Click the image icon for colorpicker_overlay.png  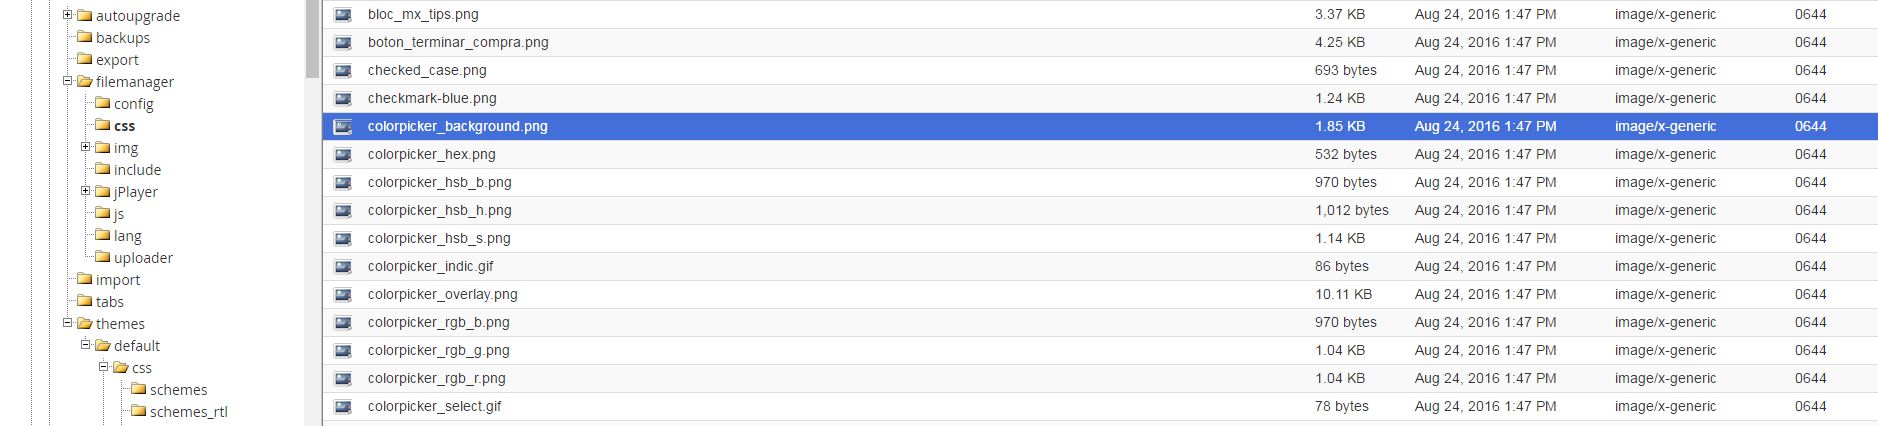coord(343,294)
